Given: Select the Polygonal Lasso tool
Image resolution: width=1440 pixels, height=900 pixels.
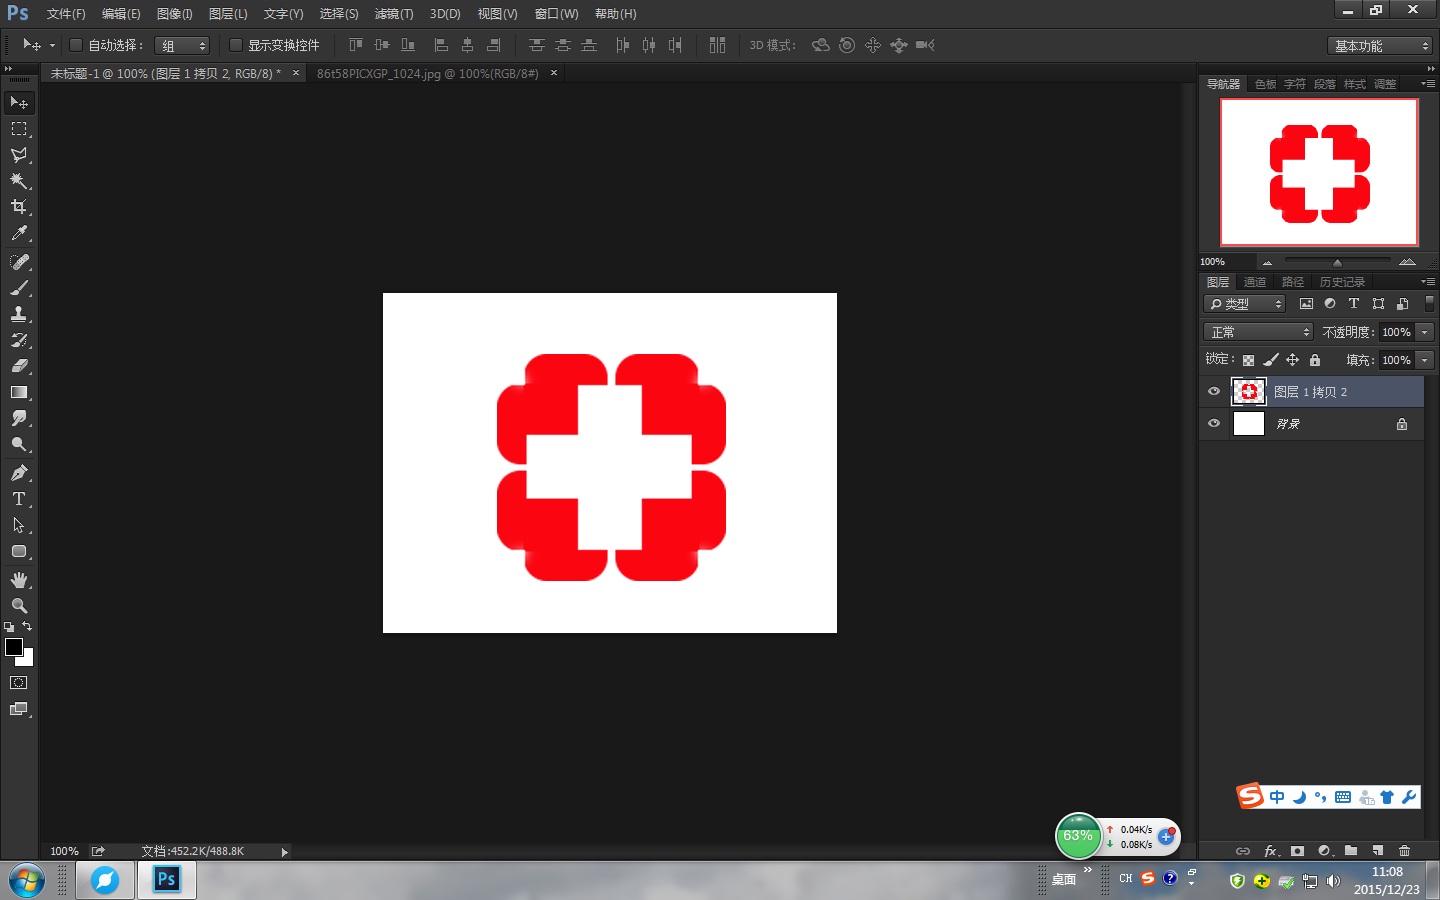Looking at the screenshot, I should tap(19, 155).
